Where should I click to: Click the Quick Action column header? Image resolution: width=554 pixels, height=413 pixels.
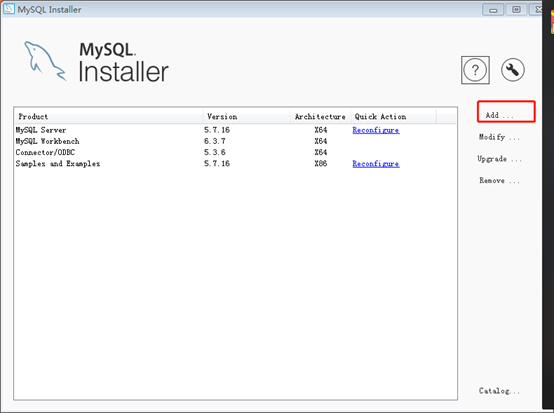pos(394,116)
